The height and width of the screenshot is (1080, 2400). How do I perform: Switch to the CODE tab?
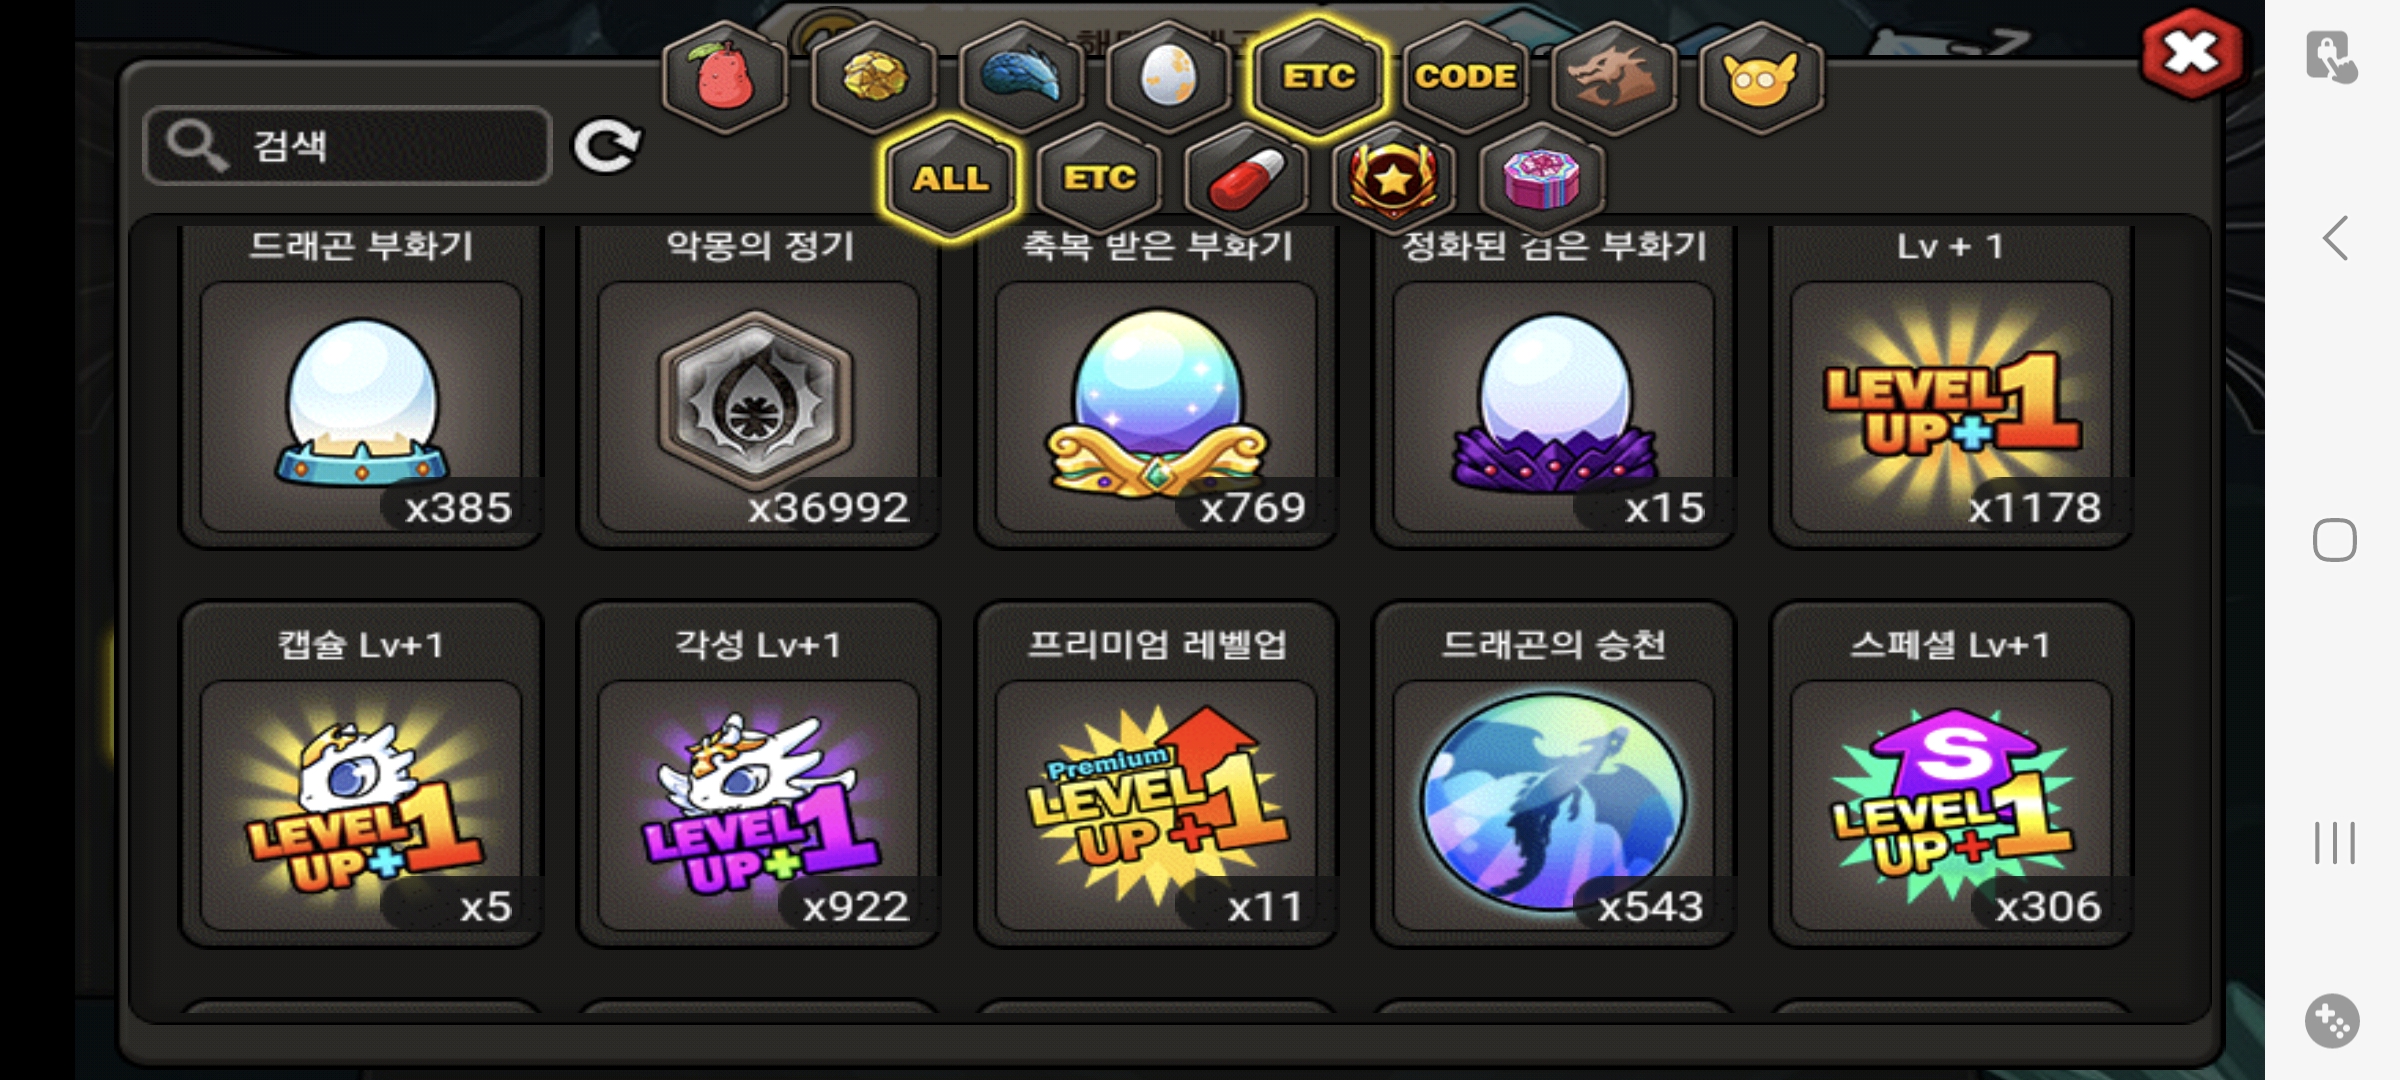click(1465, 77)
